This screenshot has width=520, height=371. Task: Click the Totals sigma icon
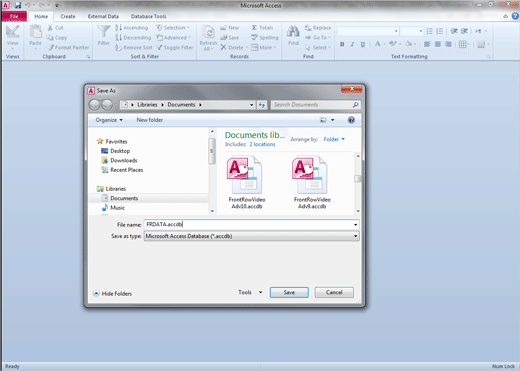click(x=254, y=28)
